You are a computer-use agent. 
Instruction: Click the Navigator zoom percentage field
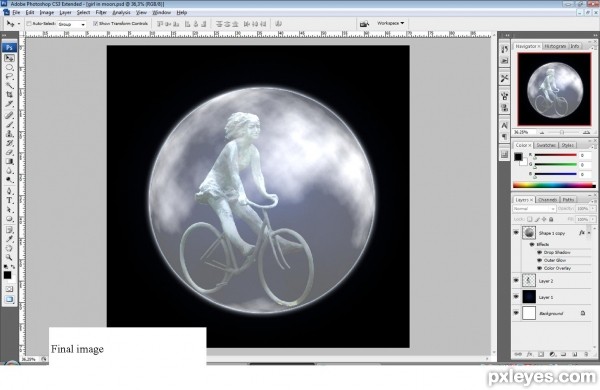(525, 132)
